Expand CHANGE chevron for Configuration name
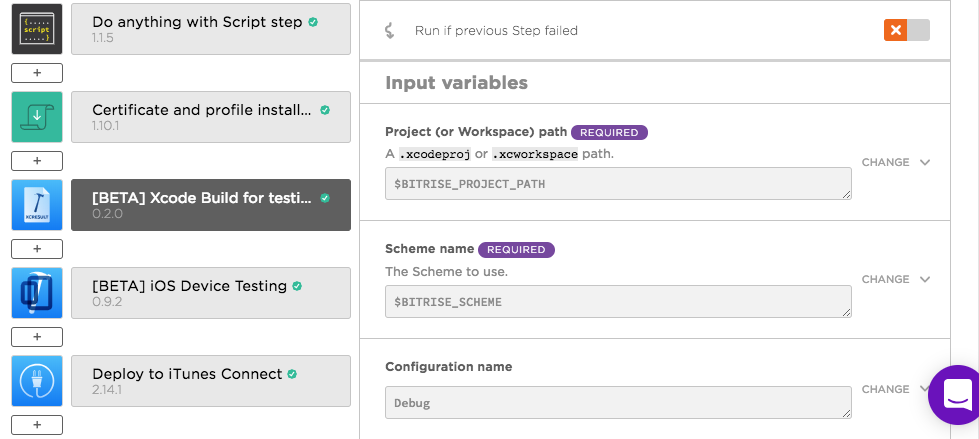Screen dimensions: 979x439 [x=925, y=389]
